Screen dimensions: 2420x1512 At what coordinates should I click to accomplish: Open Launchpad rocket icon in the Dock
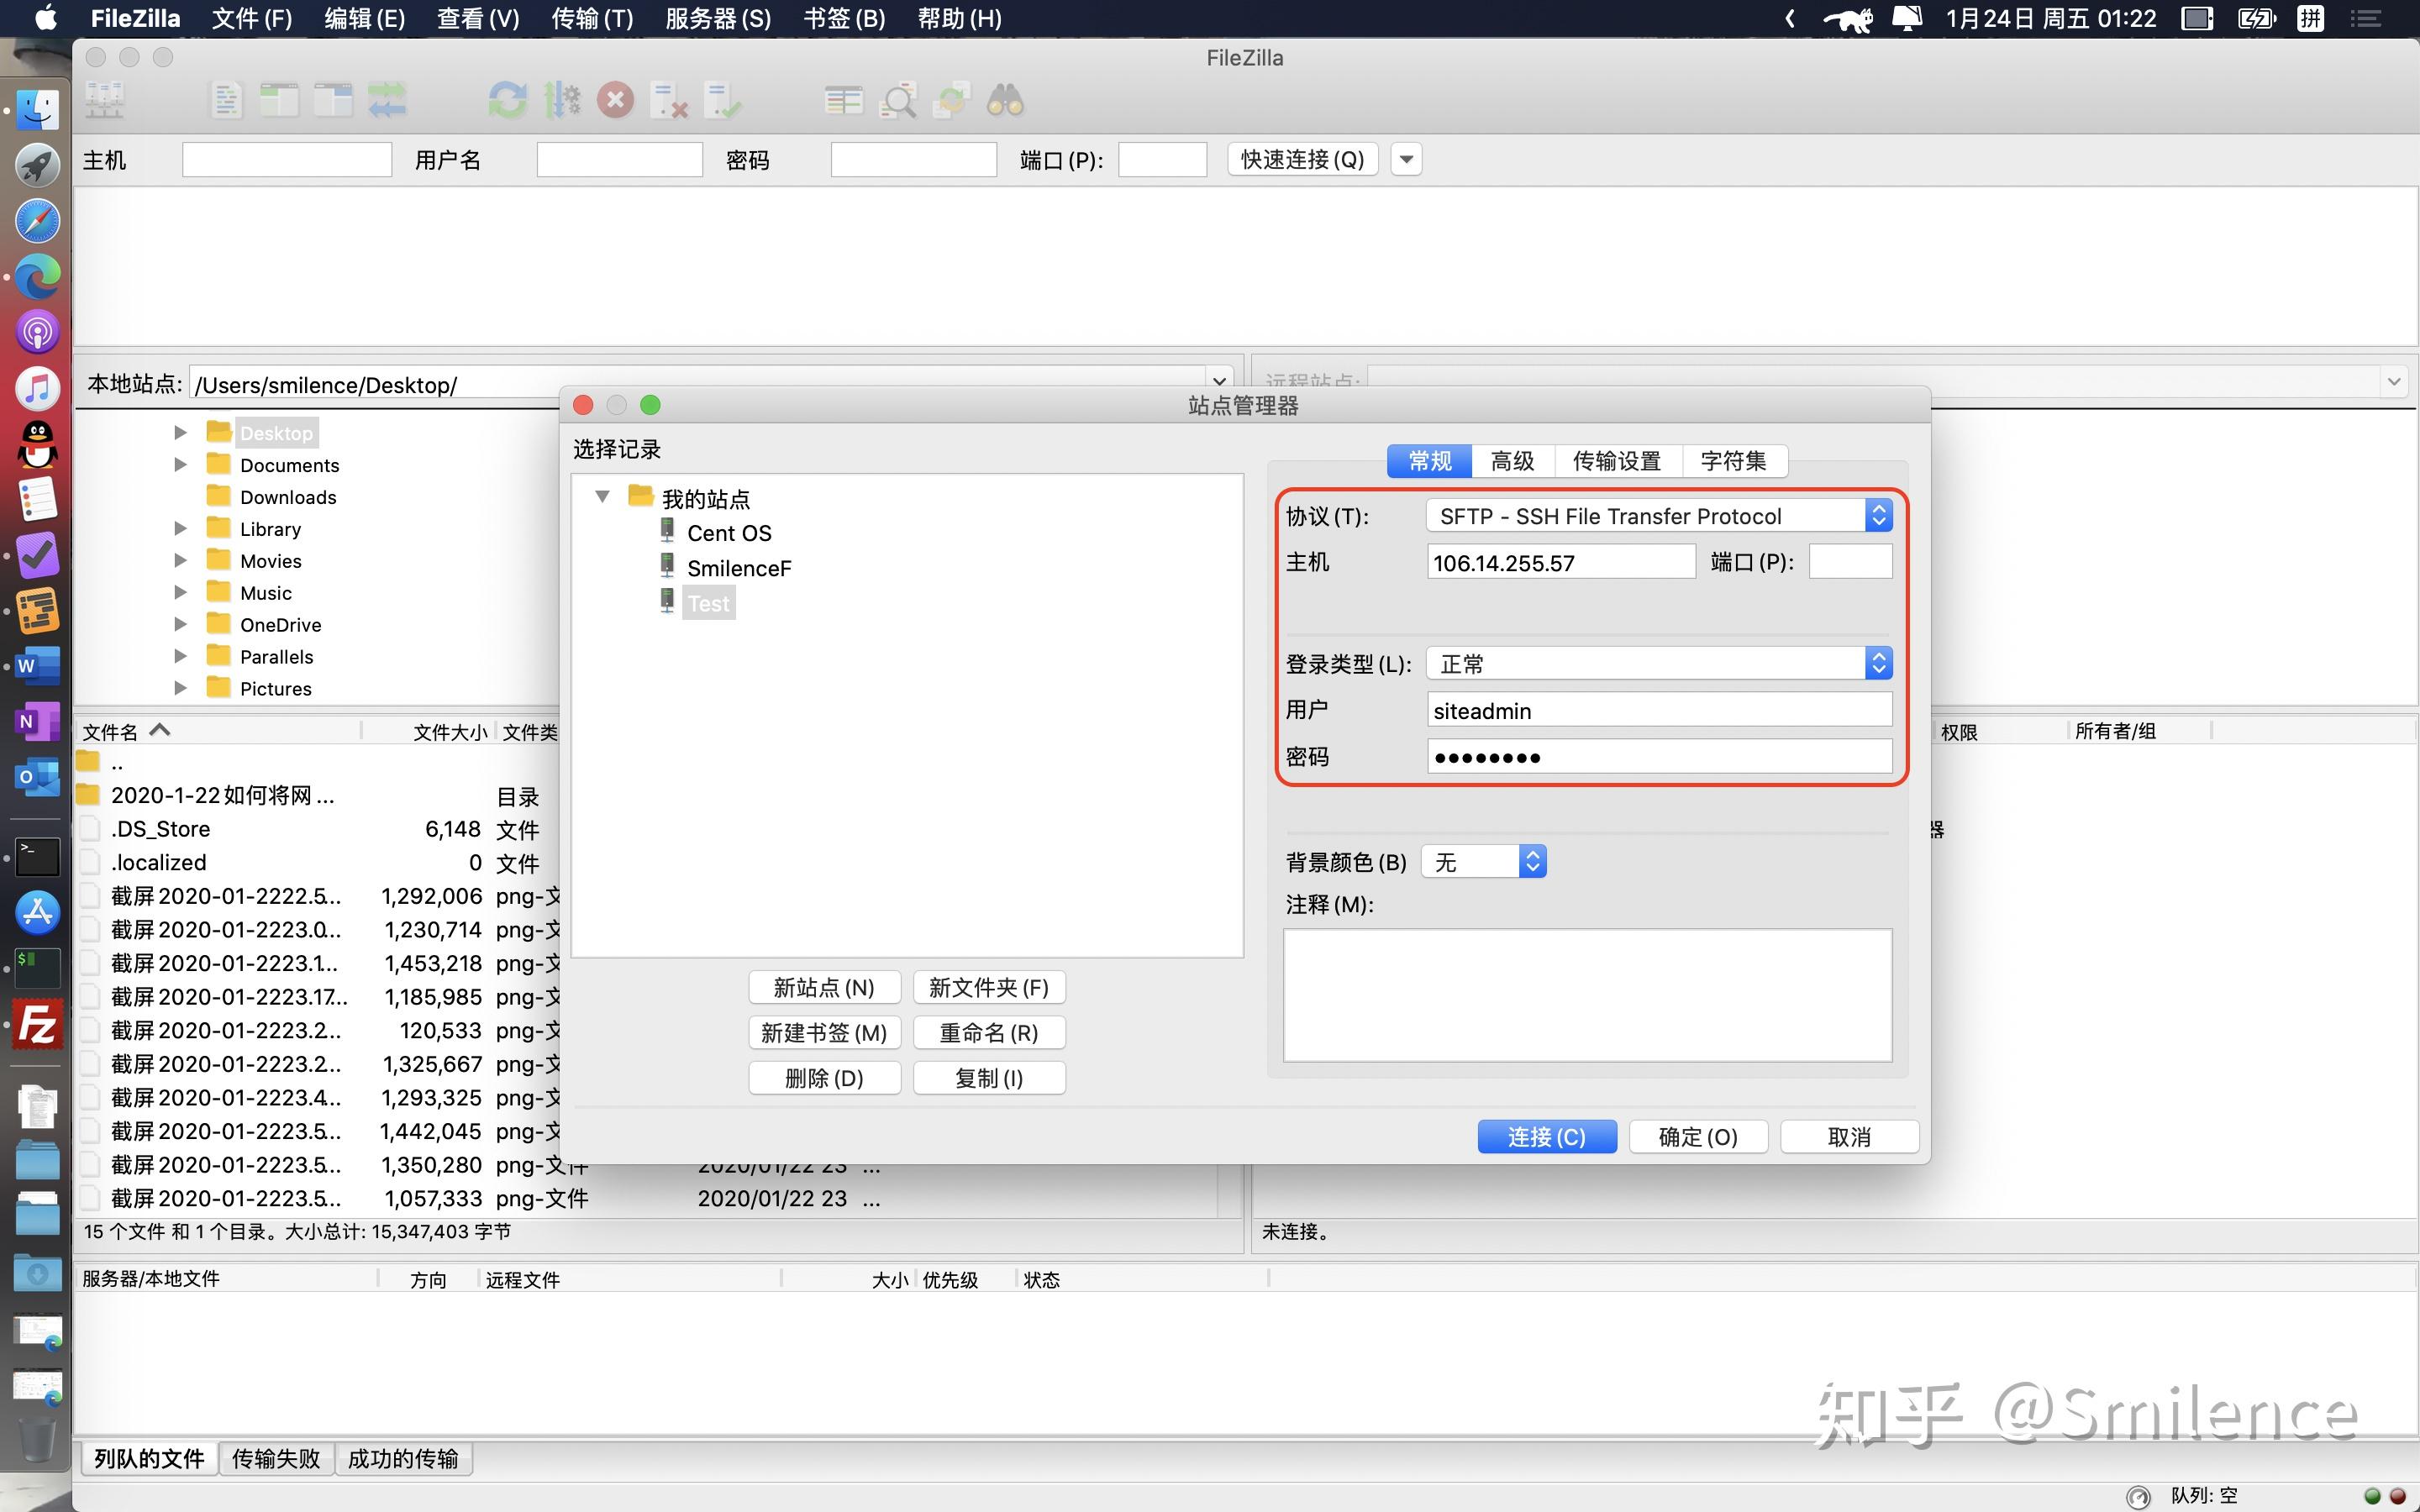[x=37, y=165]
